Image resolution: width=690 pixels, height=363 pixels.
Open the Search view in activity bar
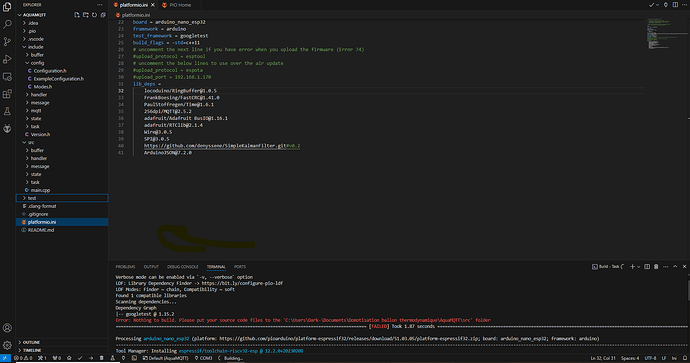tap(7, 24)
